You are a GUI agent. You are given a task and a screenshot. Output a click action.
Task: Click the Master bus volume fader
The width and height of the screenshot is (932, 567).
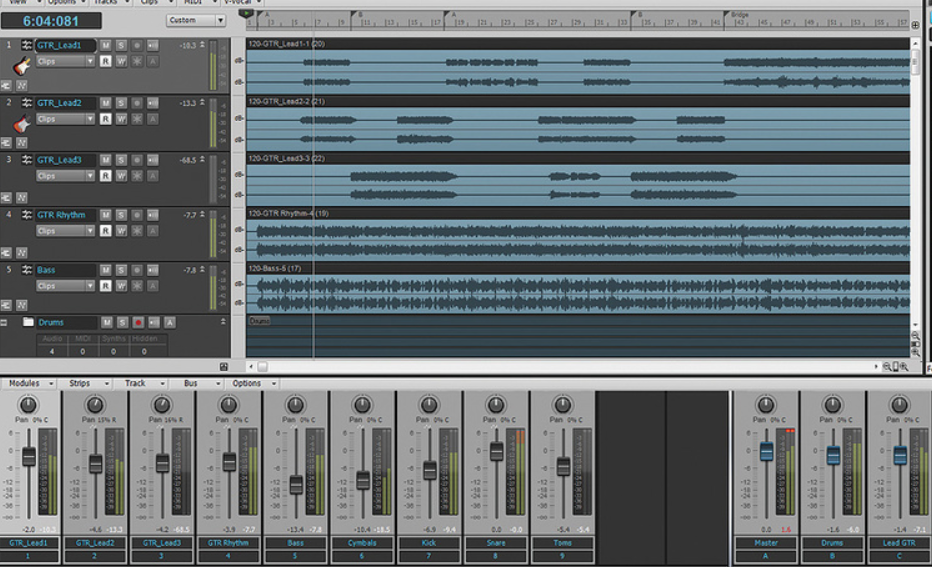767,452
